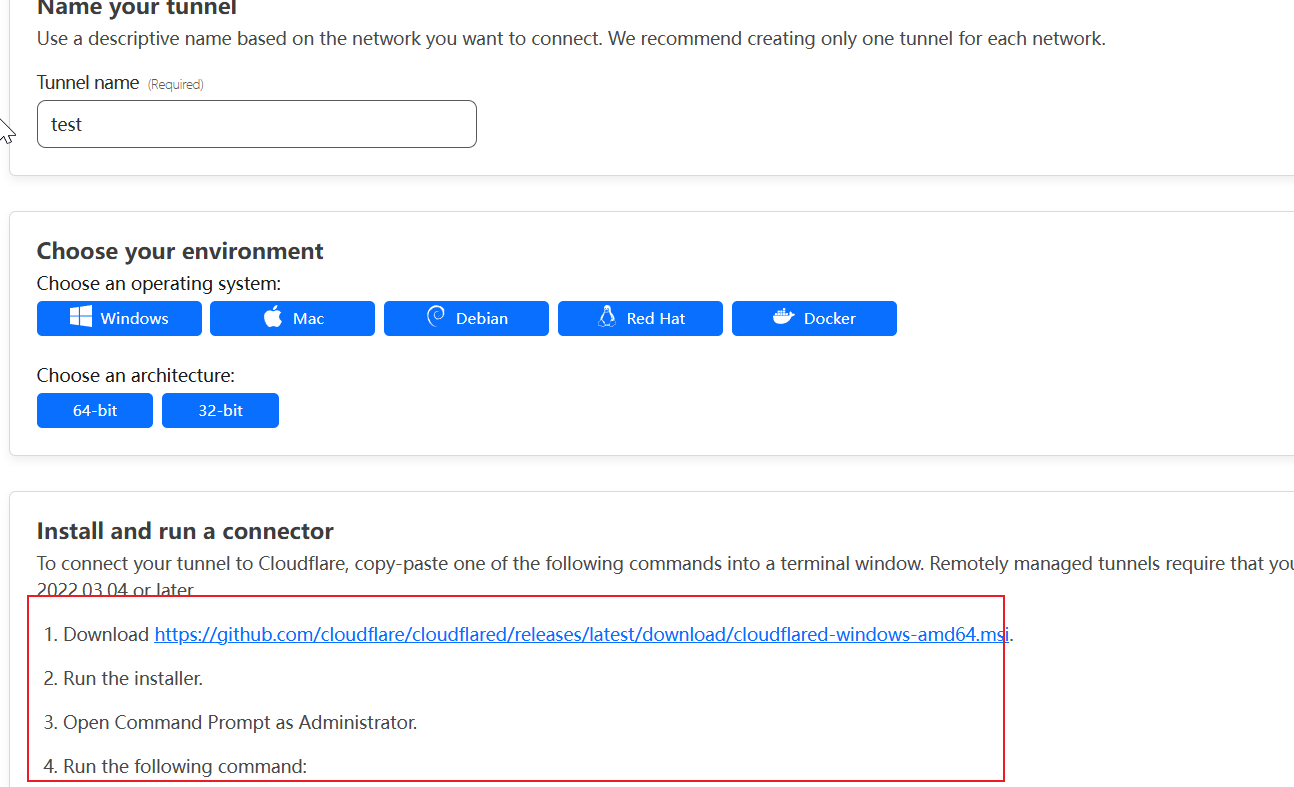Focus the Tunnel name input field

[x=256, y=124]
